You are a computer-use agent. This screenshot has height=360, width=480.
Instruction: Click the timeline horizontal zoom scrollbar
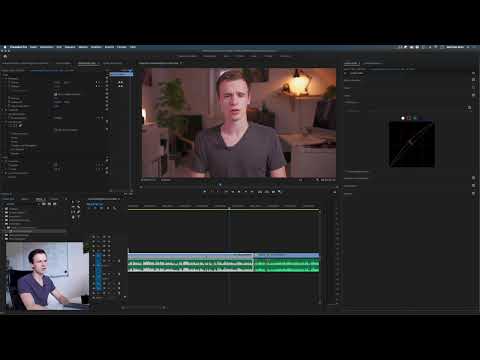(144, 308)
